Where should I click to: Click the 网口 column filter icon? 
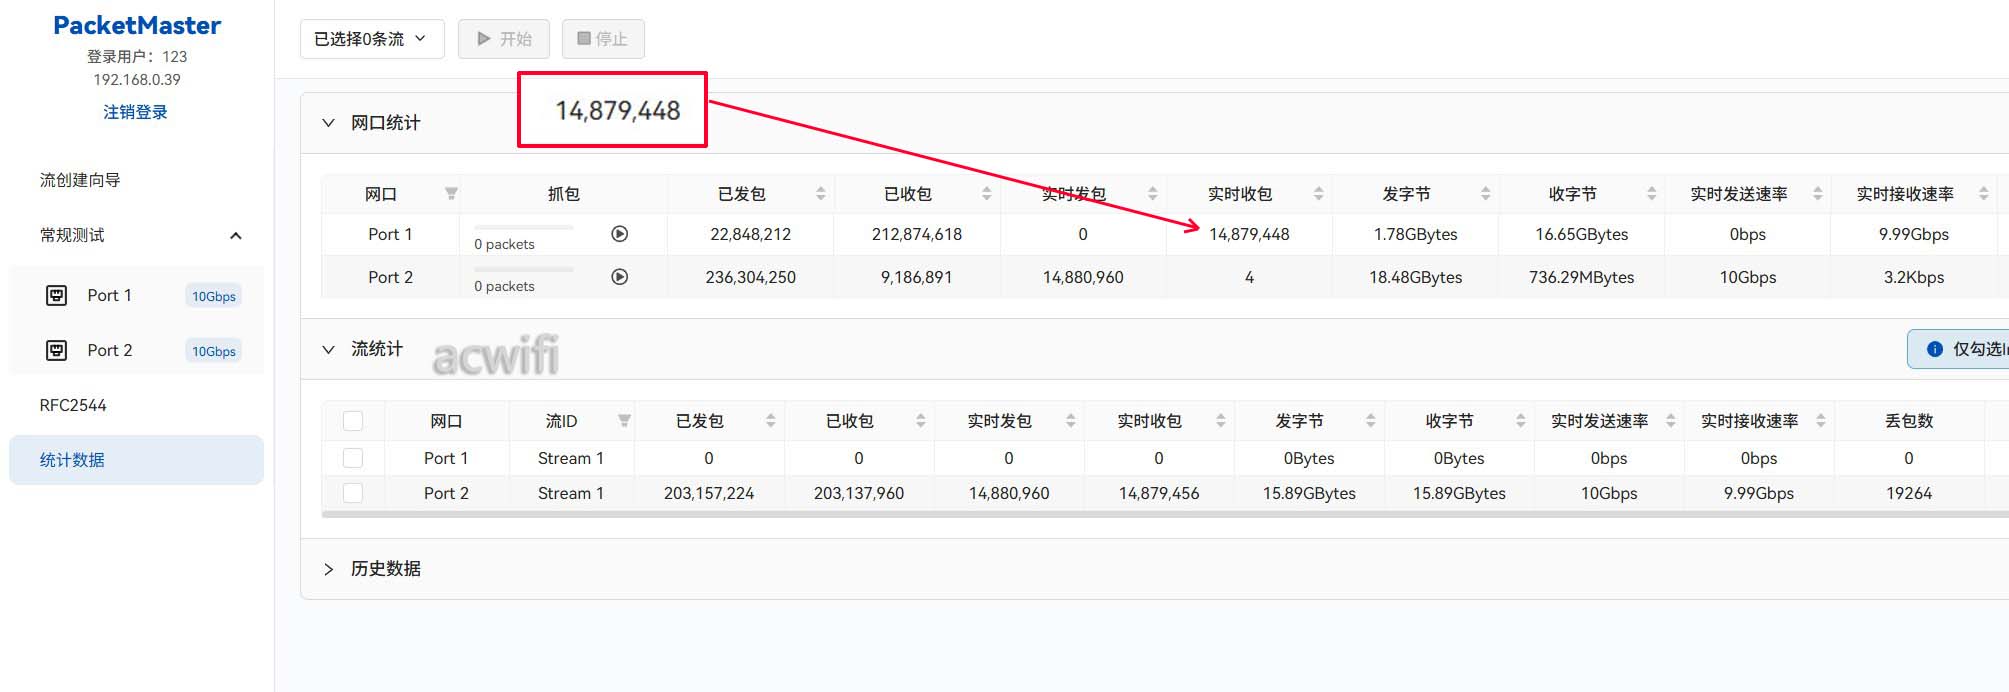coord(451,194)
